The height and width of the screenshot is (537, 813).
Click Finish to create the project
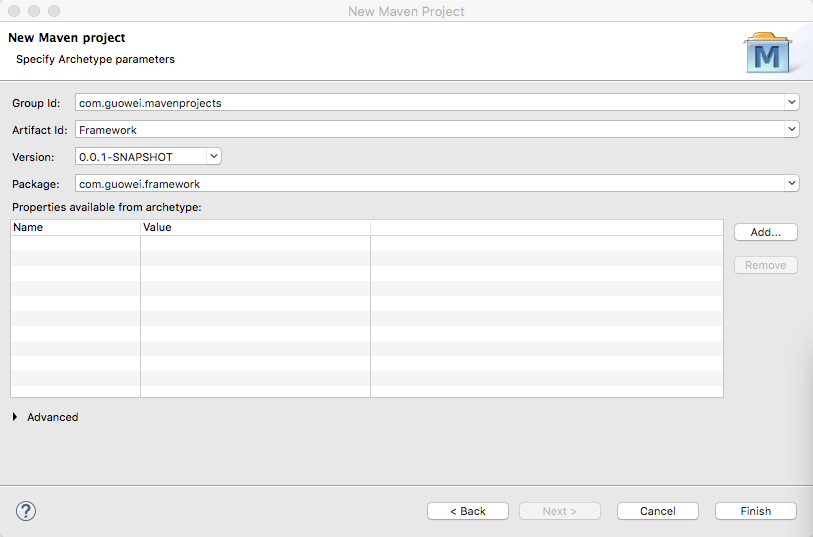tap(755, 511)
